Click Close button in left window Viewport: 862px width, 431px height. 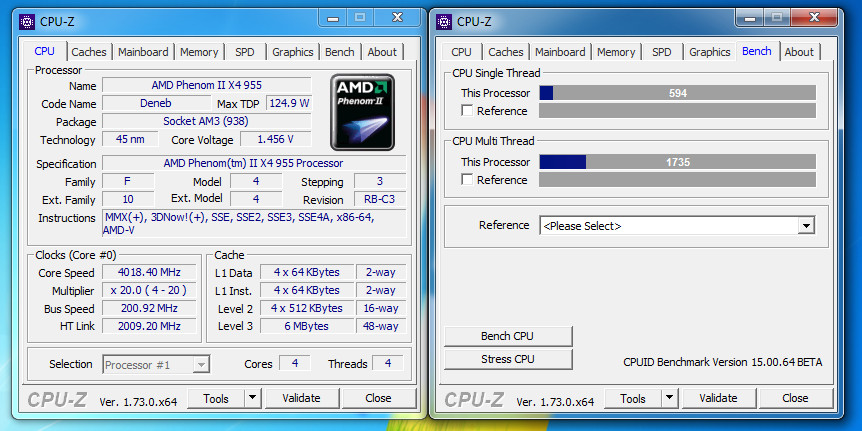pyautogui.click(x=378, y=398)
